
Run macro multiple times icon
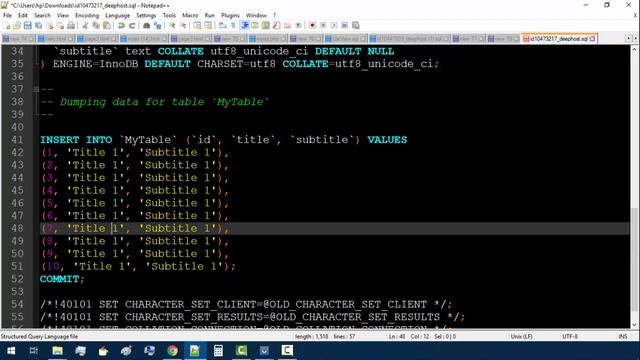pyautogui.click(x=344, y=25)
